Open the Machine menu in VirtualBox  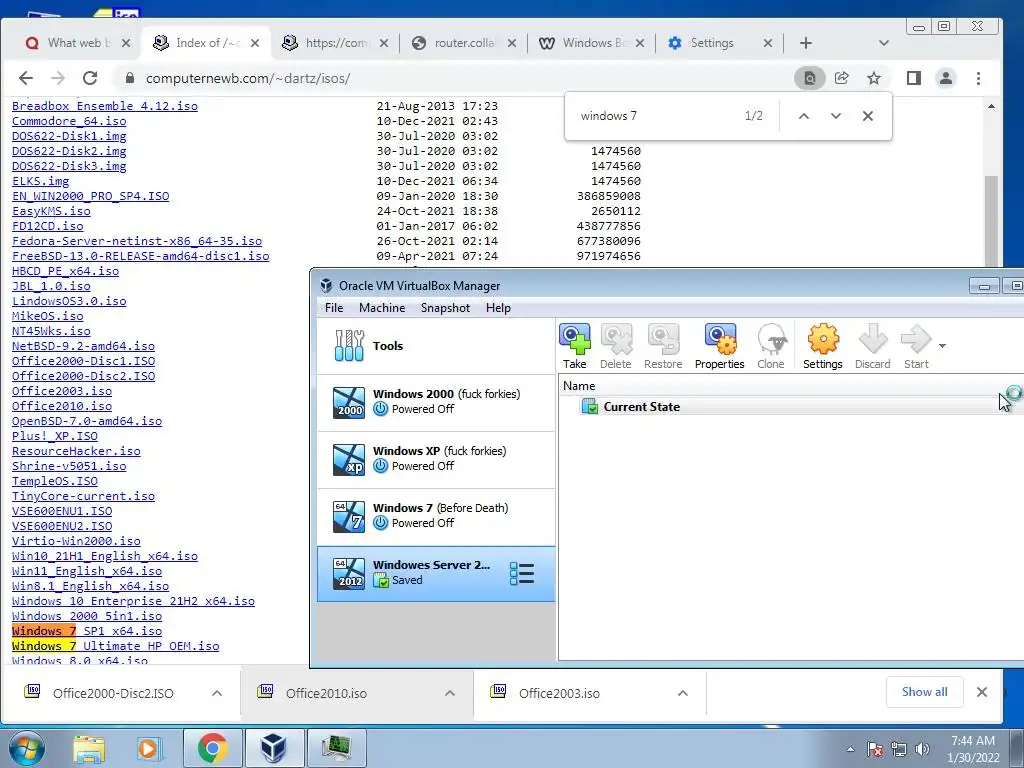pyautogui.click(x=382, y=308)
